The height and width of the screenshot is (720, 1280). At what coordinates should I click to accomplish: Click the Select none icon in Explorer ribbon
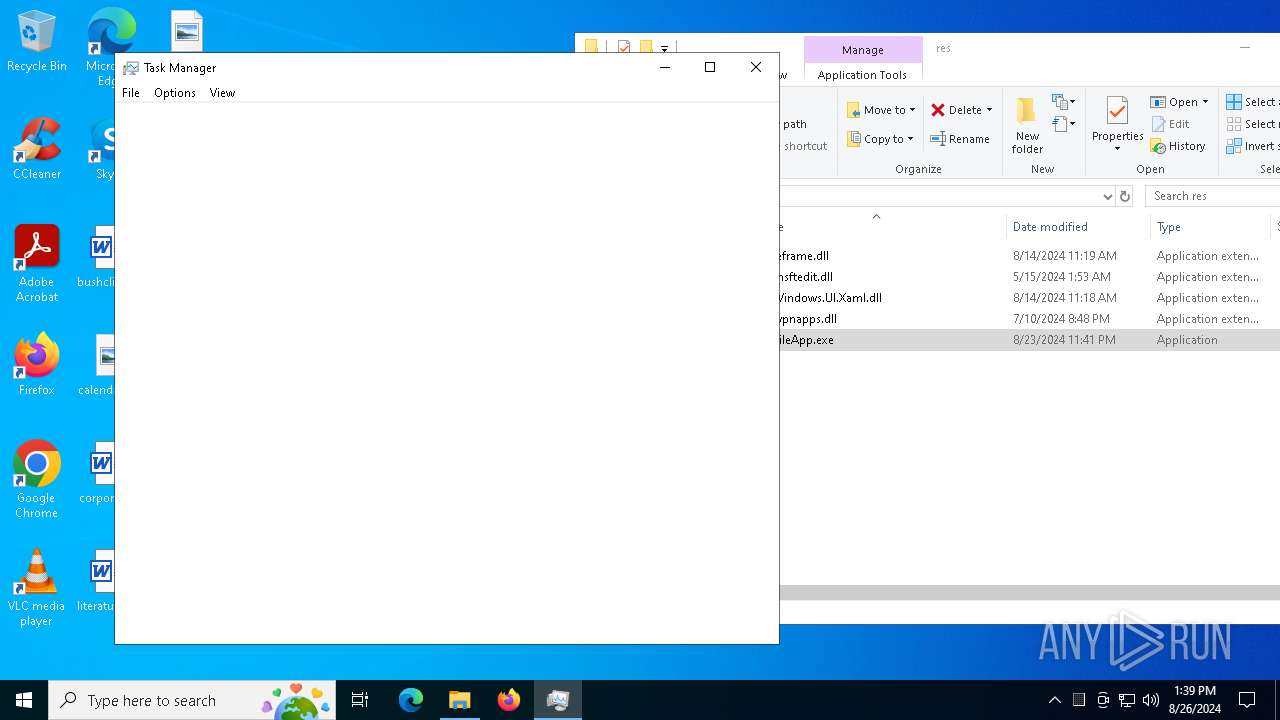[1235, 124]
